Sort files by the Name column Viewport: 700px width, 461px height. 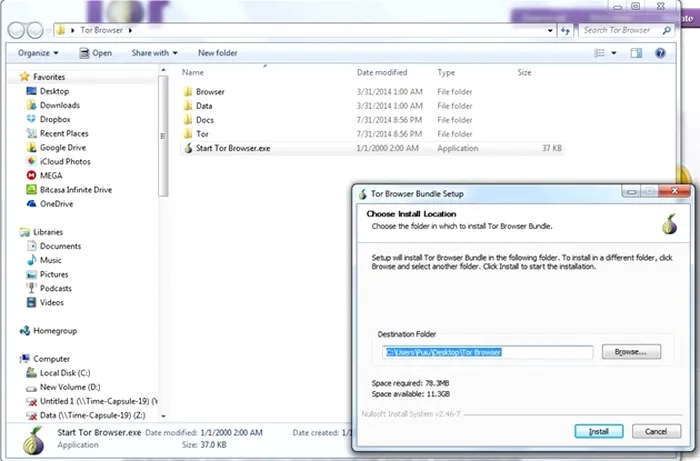[192, 72]
